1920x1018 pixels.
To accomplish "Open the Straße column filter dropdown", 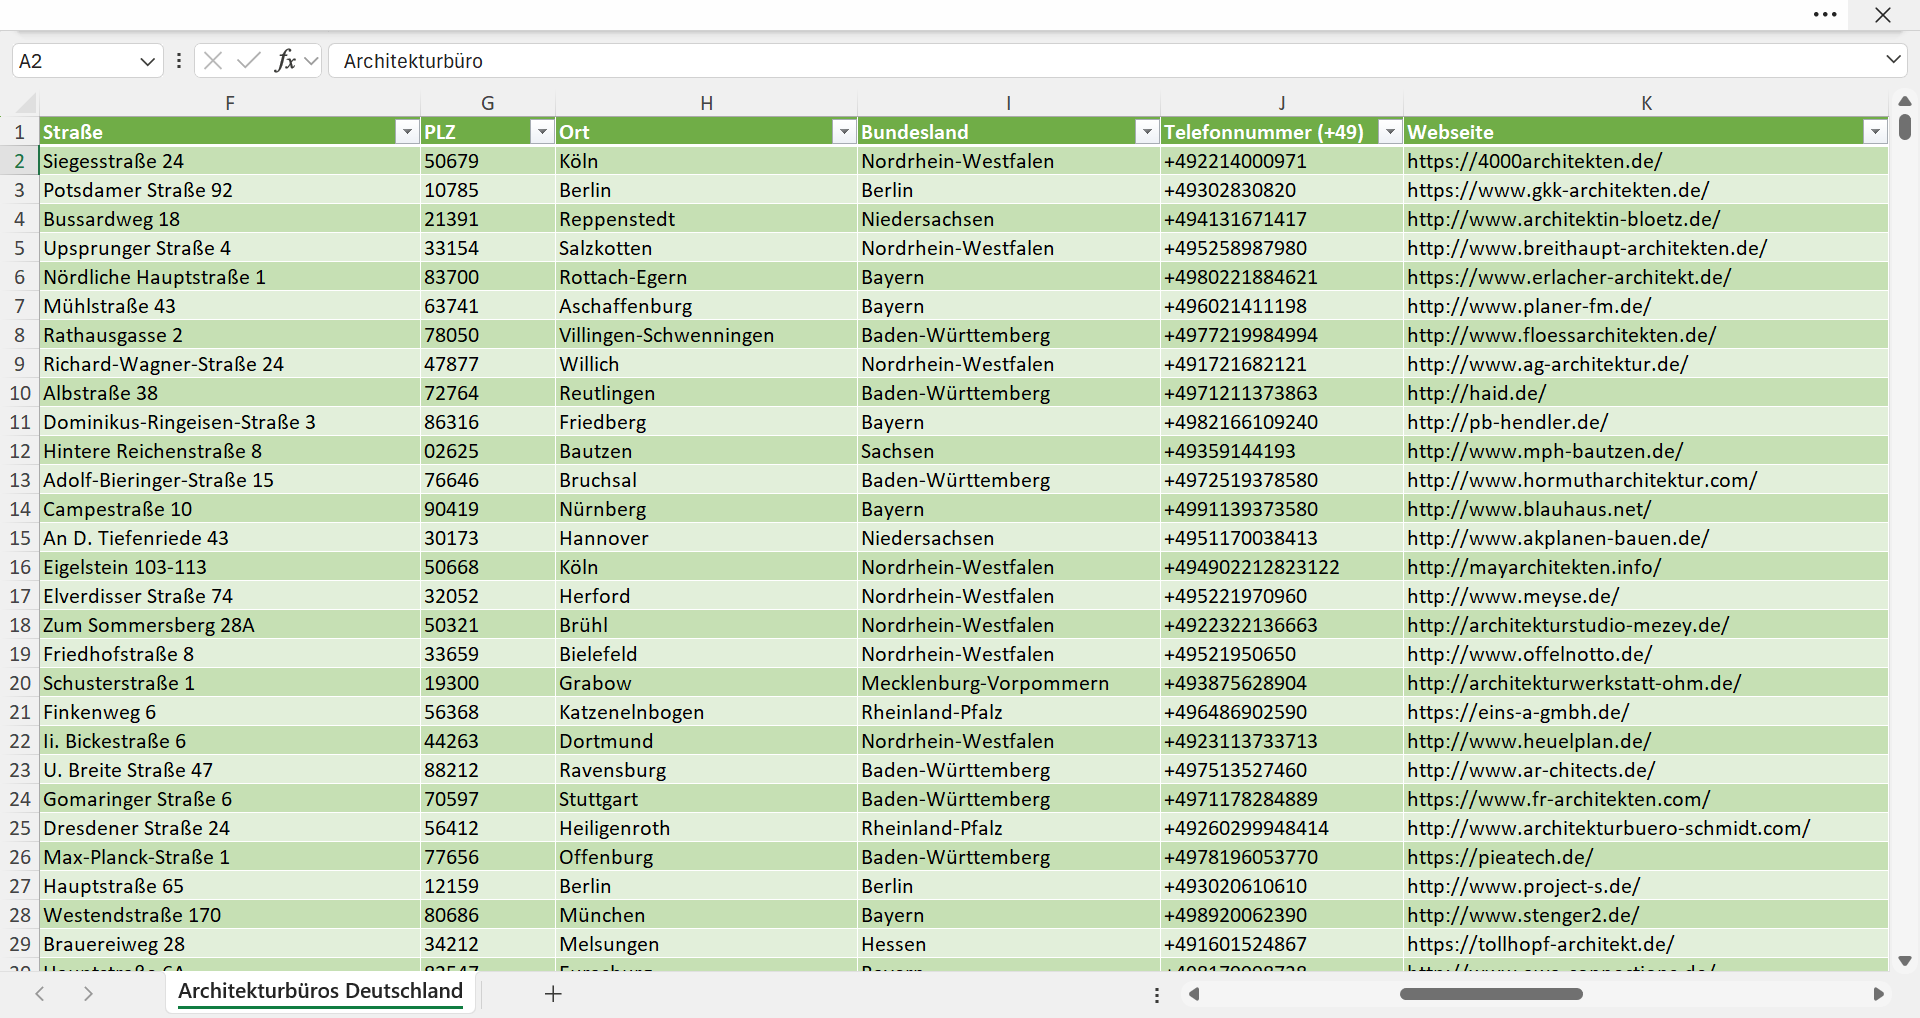I will point(406,132).
